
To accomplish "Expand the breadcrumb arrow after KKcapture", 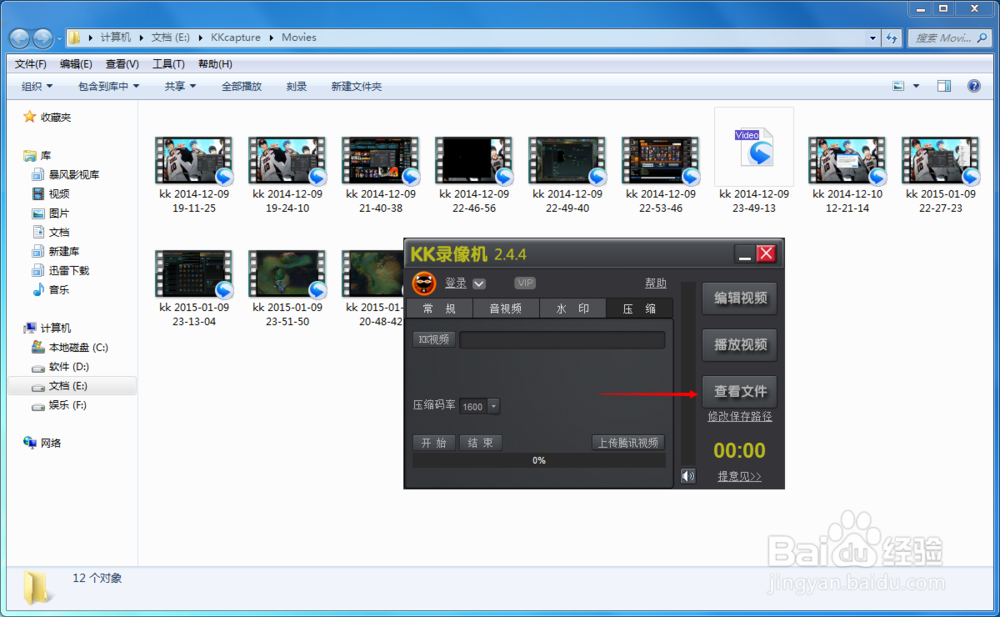I will pos(271,38).
